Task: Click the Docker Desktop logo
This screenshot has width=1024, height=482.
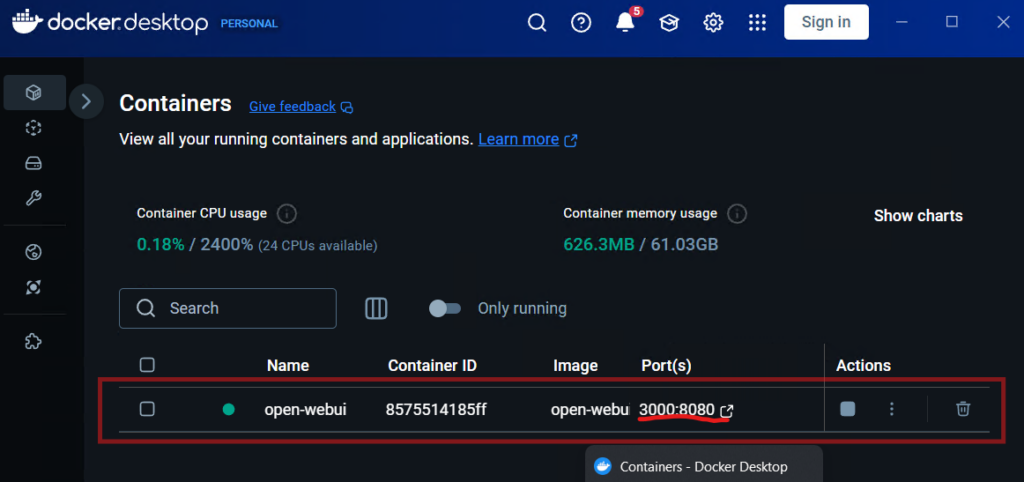Action: 110,23
